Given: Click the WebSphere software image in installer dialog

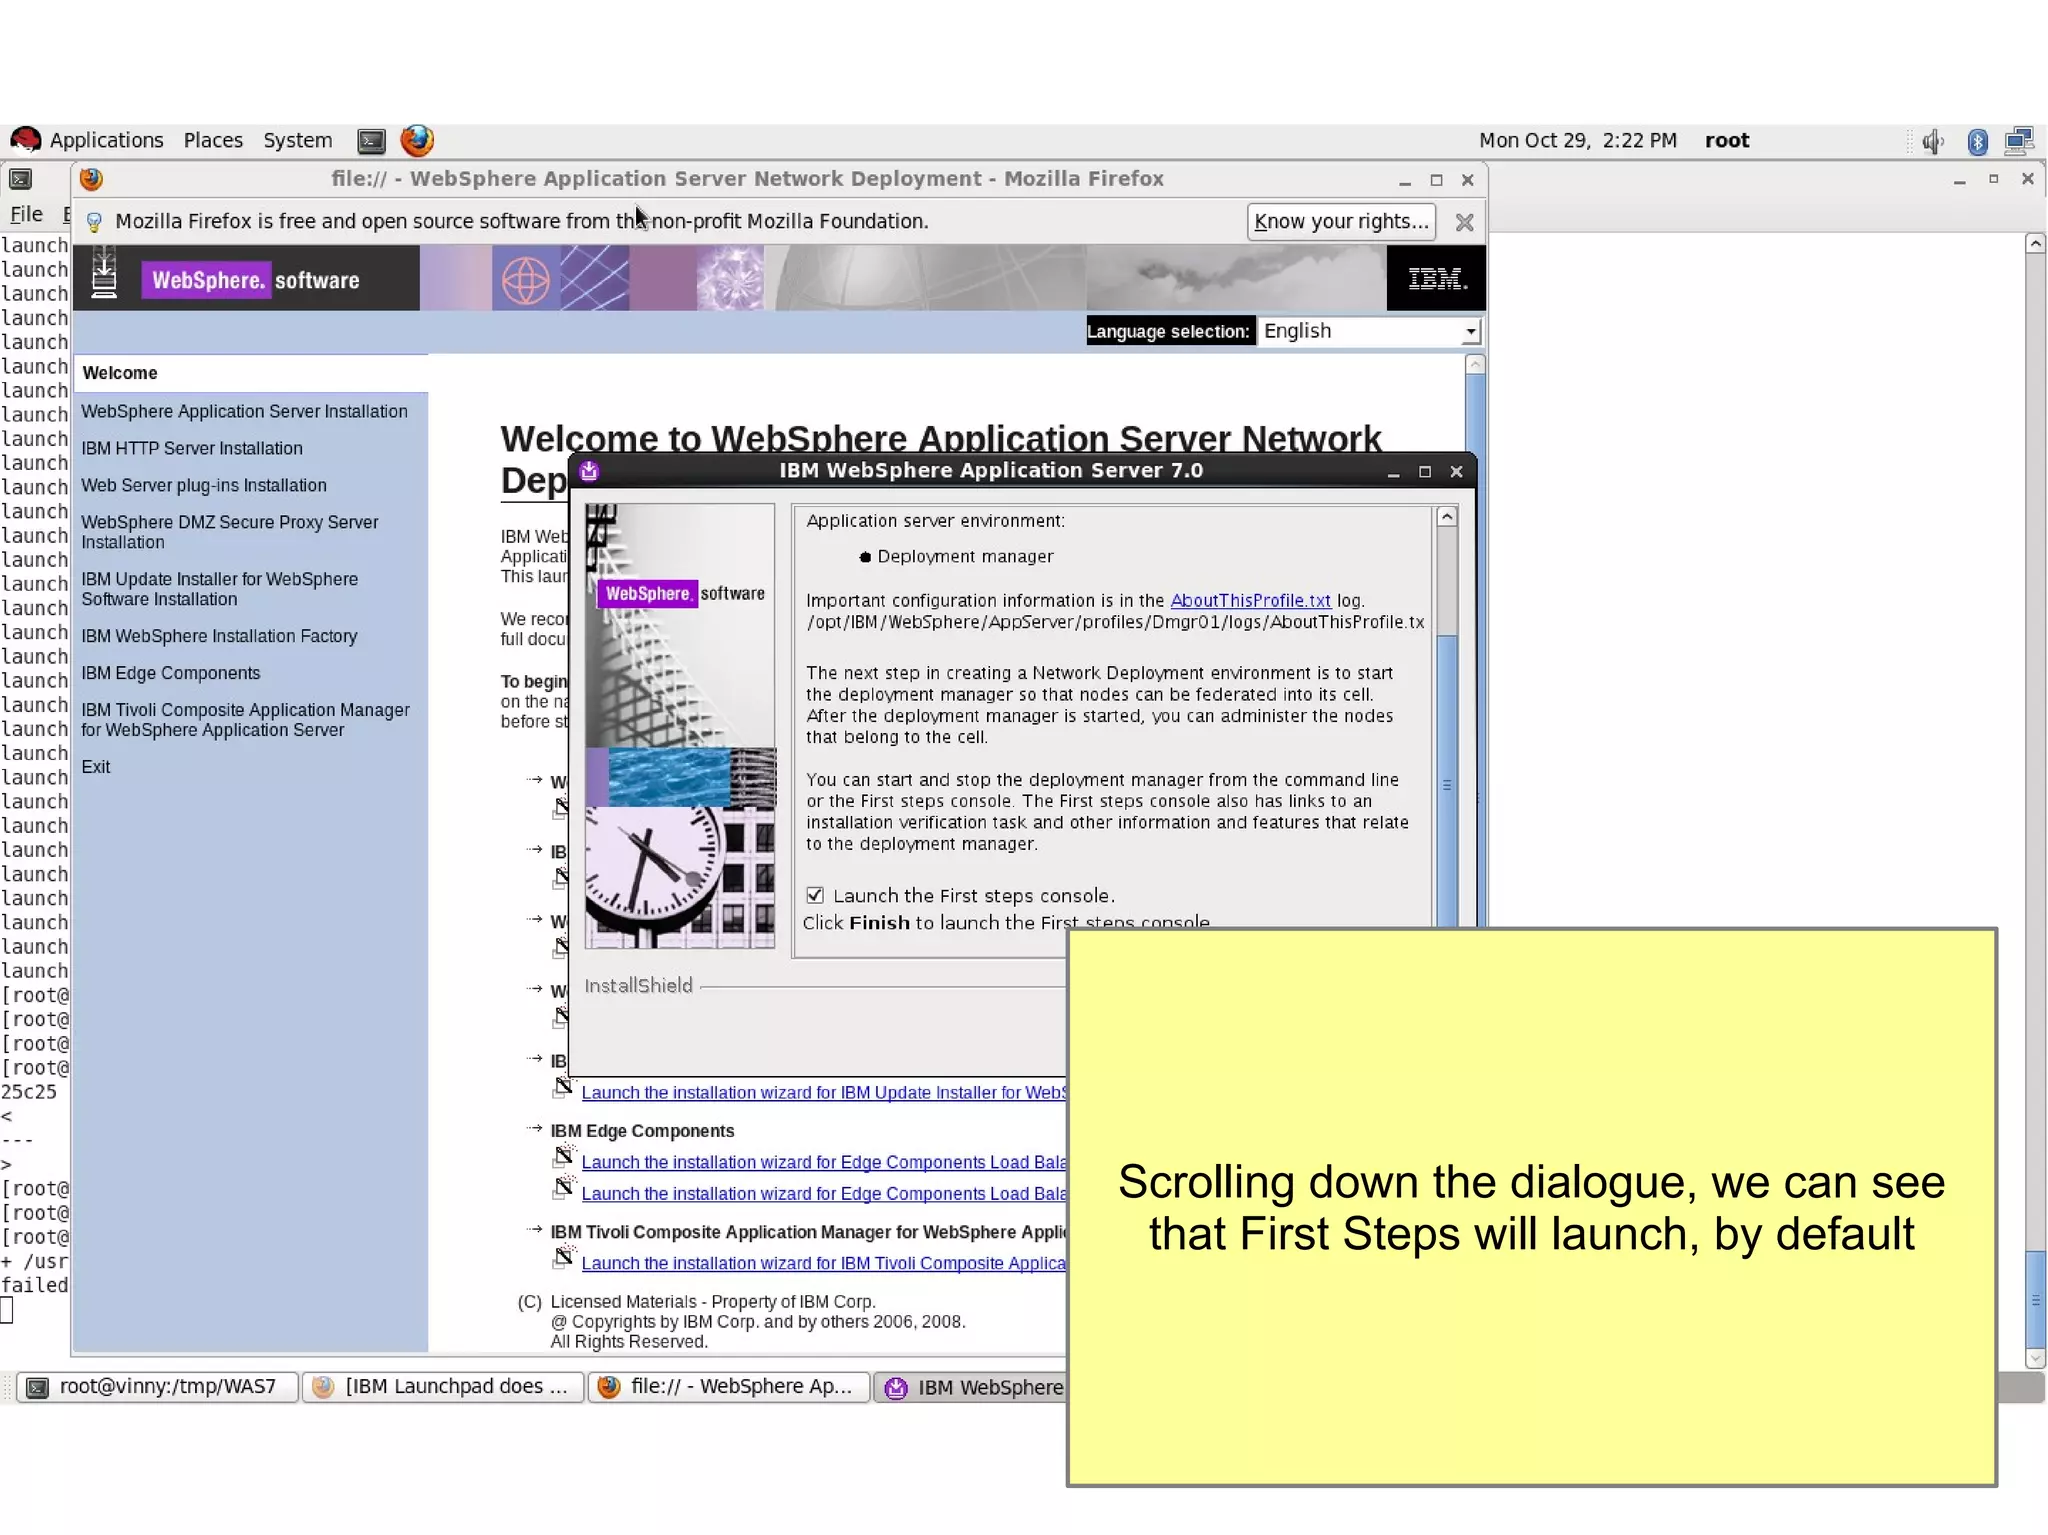Looking at the screenshot, I should tap(680, 726).
